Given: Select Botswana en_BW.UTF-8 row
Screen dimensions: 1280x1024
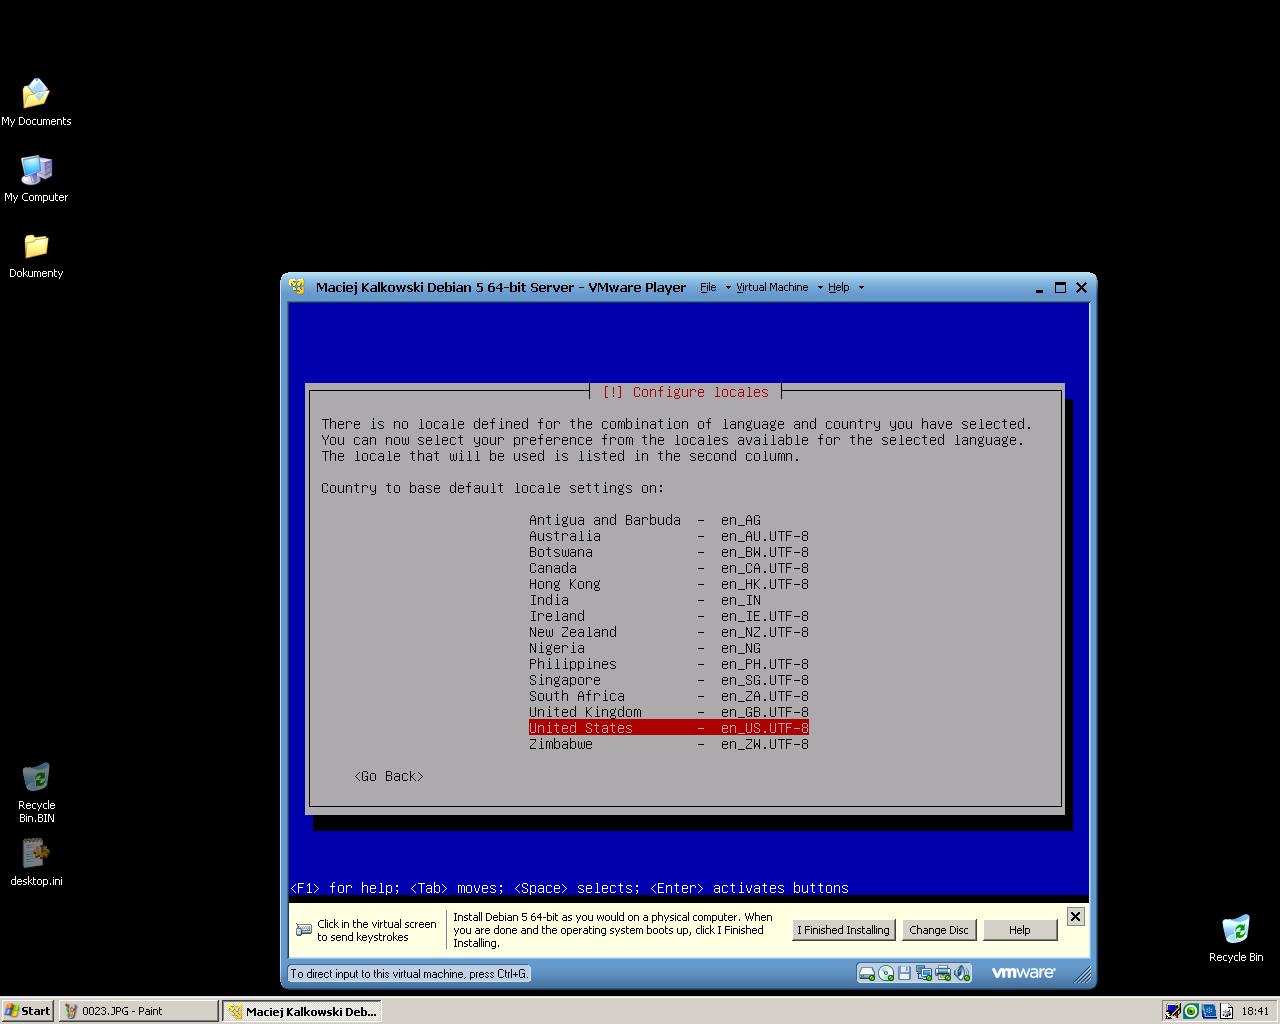Looking at the screenshot, I should 668,552.
